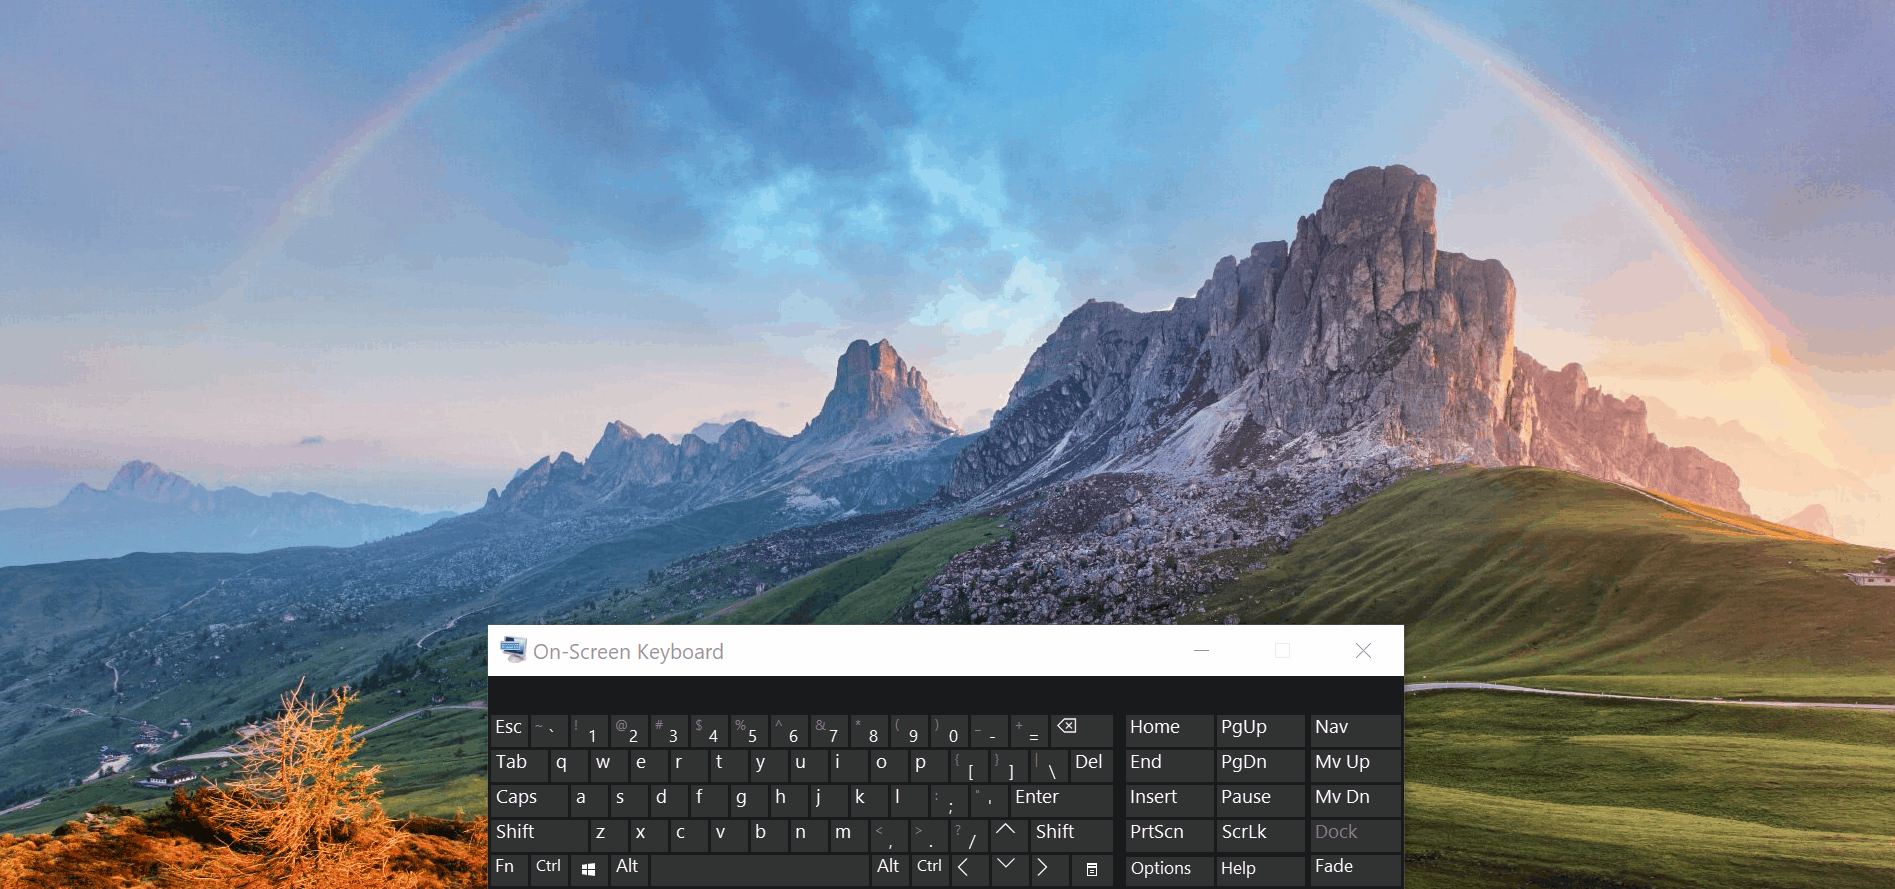Toggle the ScrLk scroll lock key
The height and width of the screenshot is (889, 1895).
1258,833
